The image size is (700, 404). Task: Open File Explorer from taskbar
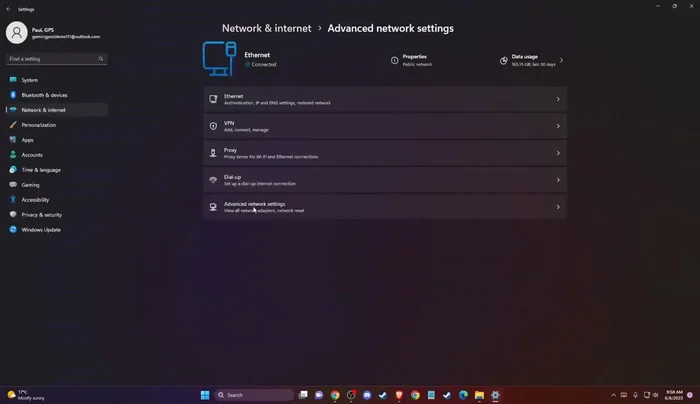pos(479,395)
